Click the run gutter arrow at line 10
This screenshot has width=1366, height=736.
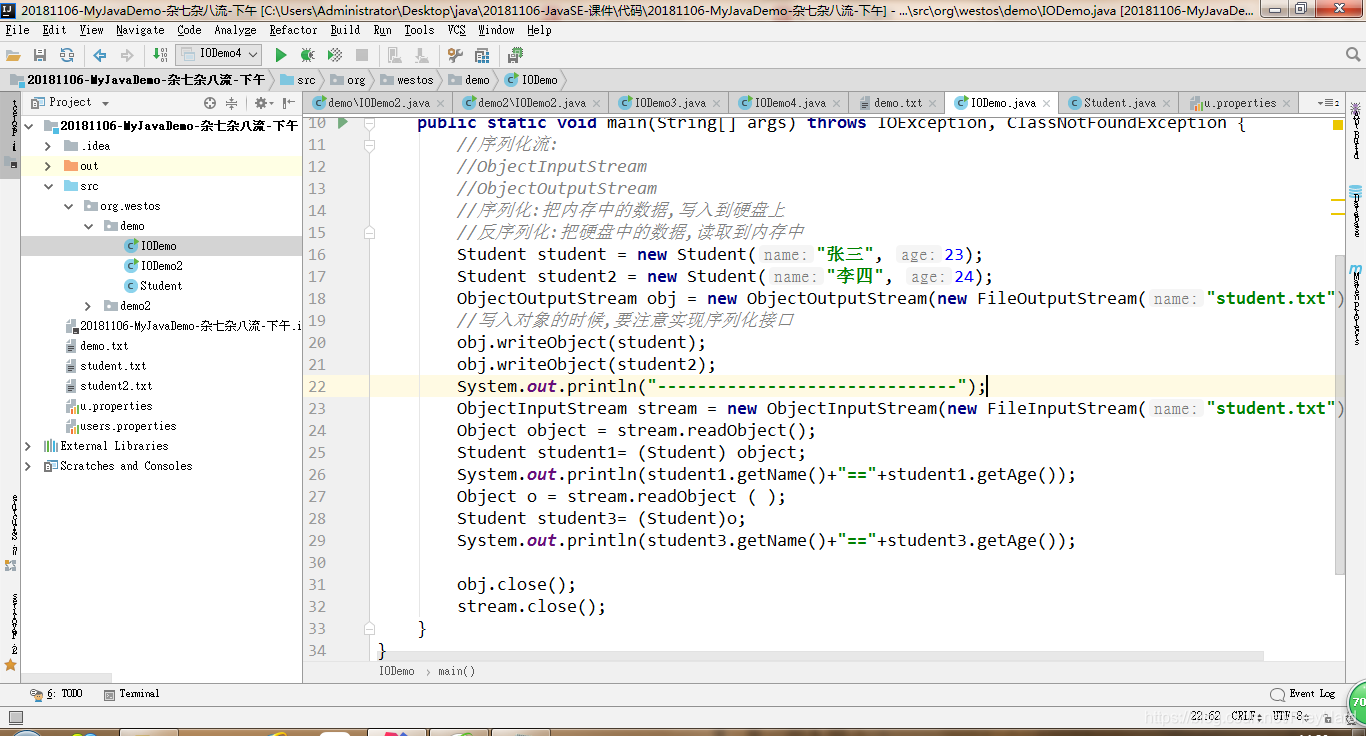click(342, 123)
